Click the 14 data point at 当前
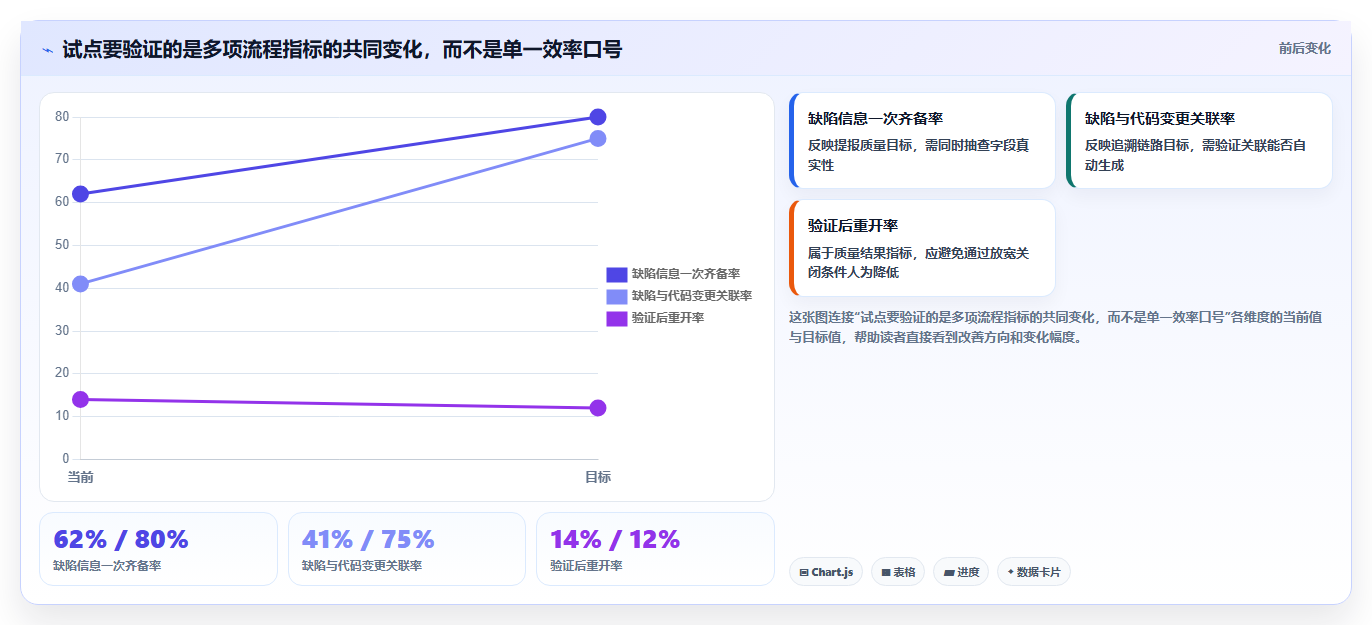Image resolution: width=1372 pixels, height=625 pixels. click(80, 399)
